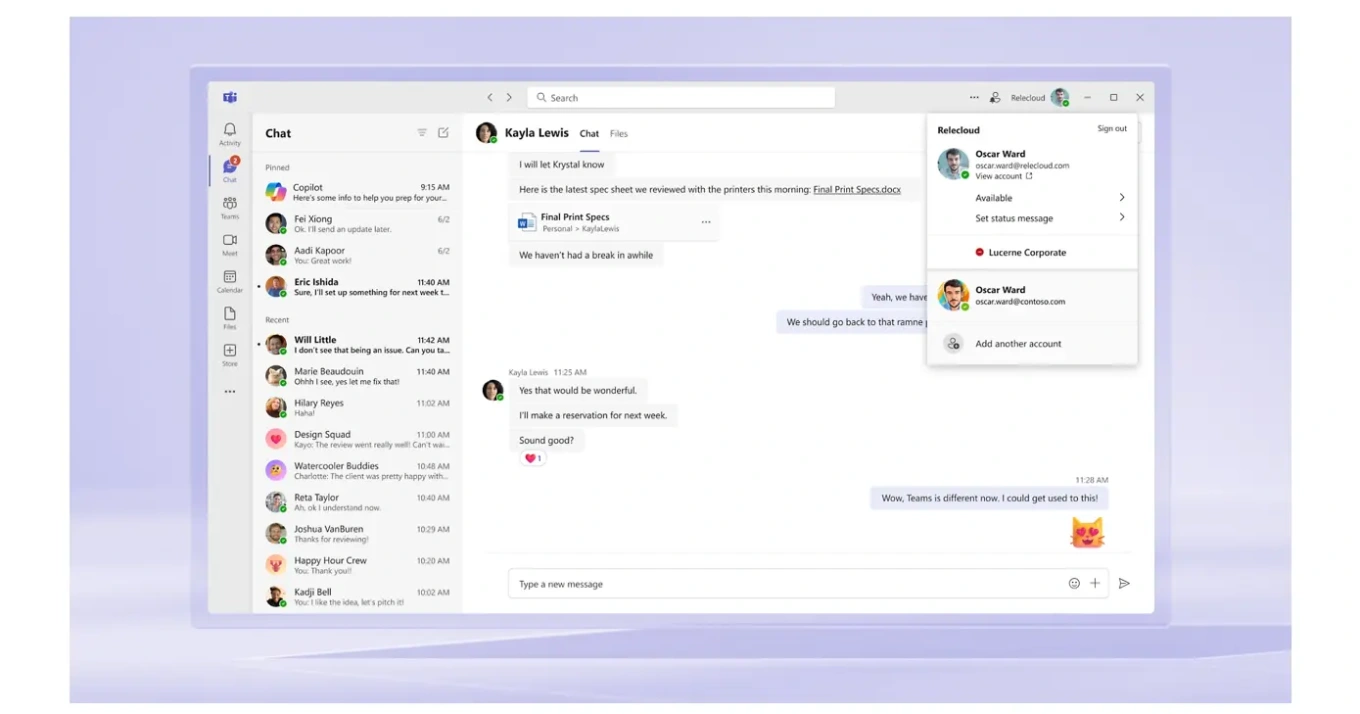Click the filter chats icon
Image resolution: width=1360 pixels, height=714 pixels.
422,133
